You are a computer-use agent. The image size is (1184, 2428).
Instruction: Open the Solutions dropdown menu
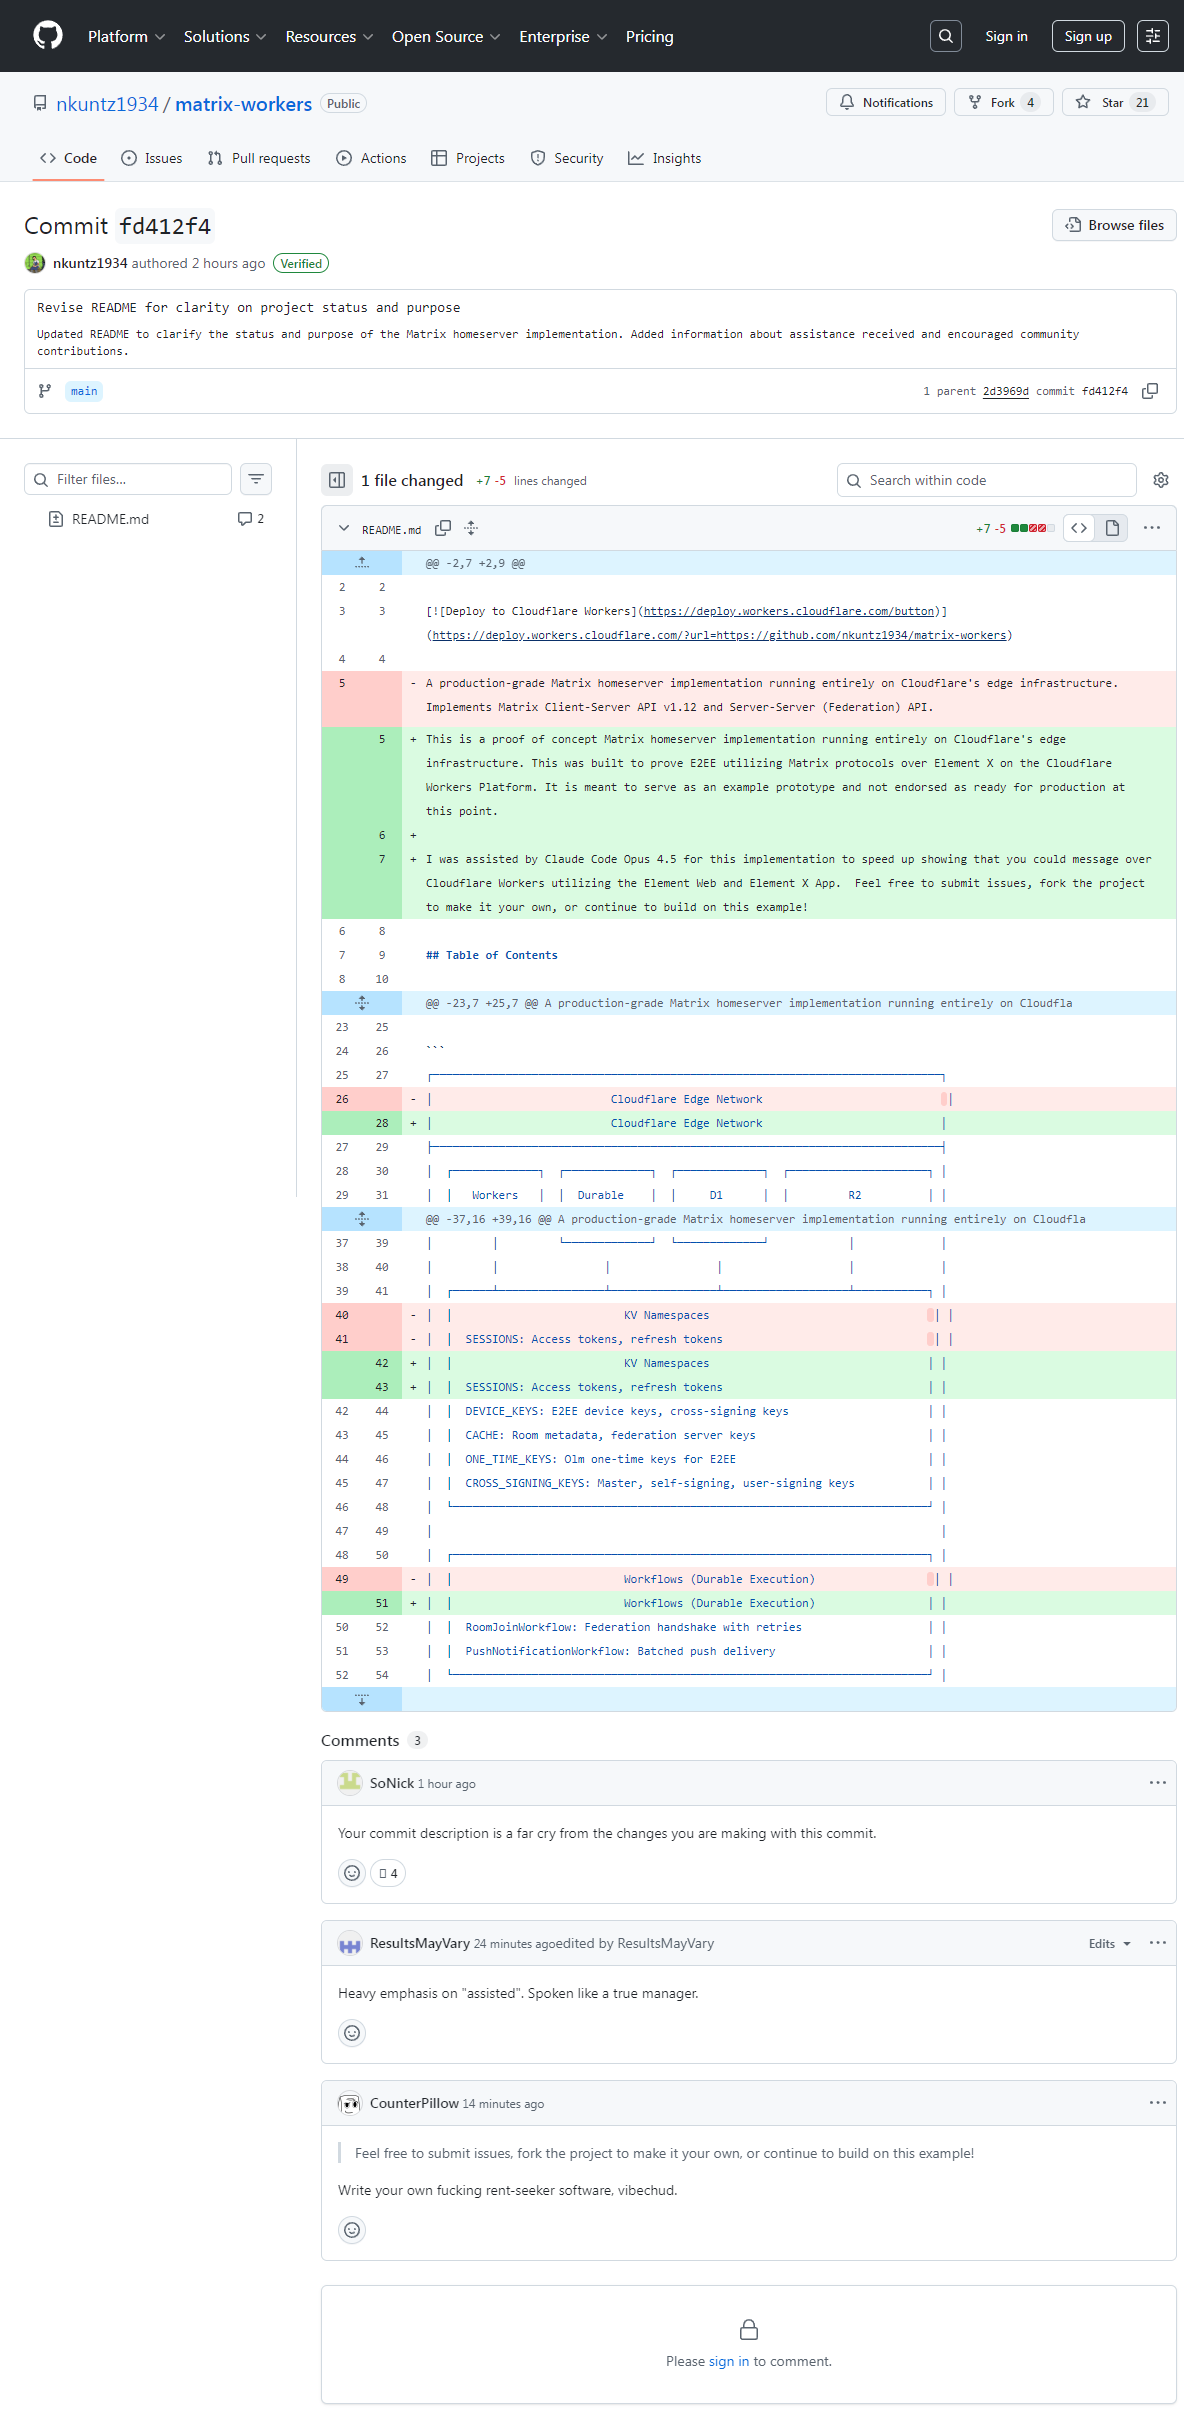[x=225, y=36]
